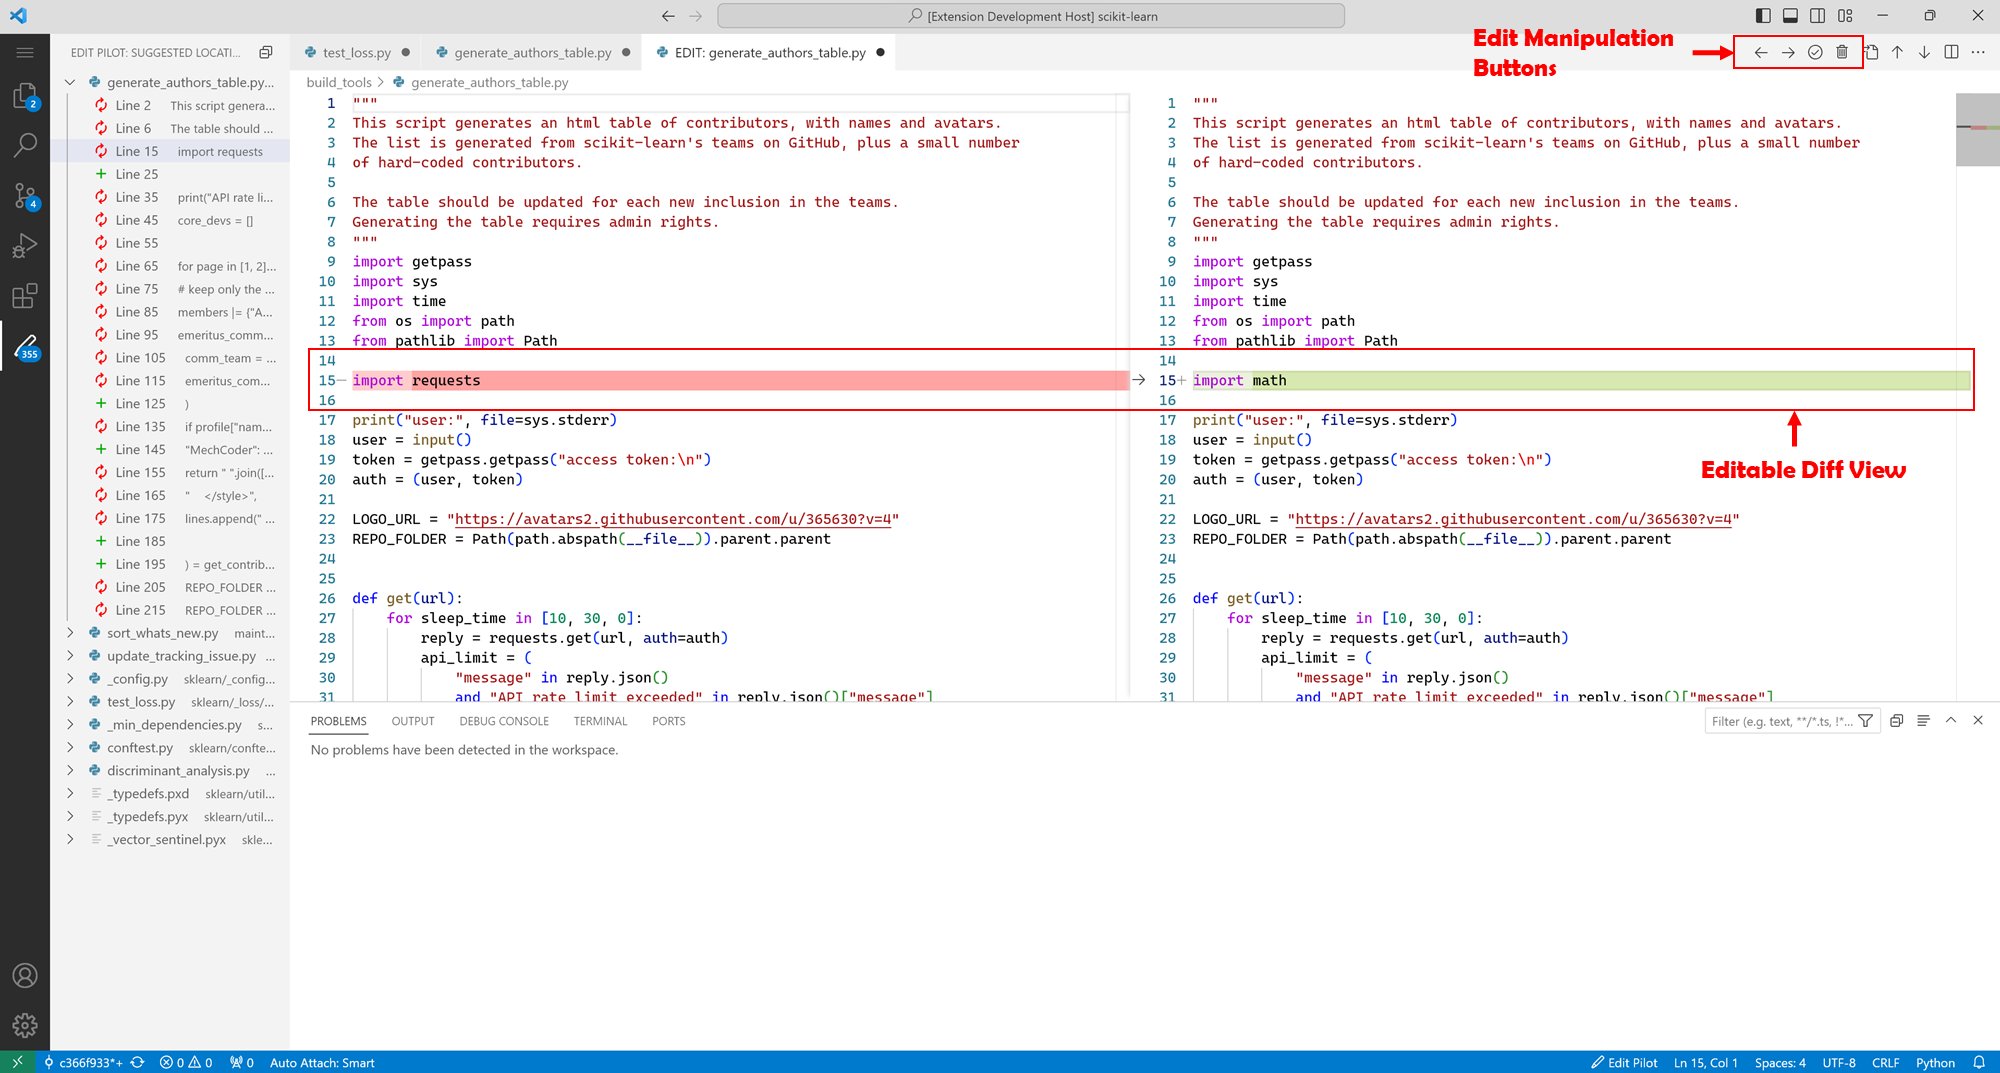The height and width of the screenshot is (1073, 2000).
Task: Go to previous change up arrow
Action: [x=1897, y=52]
